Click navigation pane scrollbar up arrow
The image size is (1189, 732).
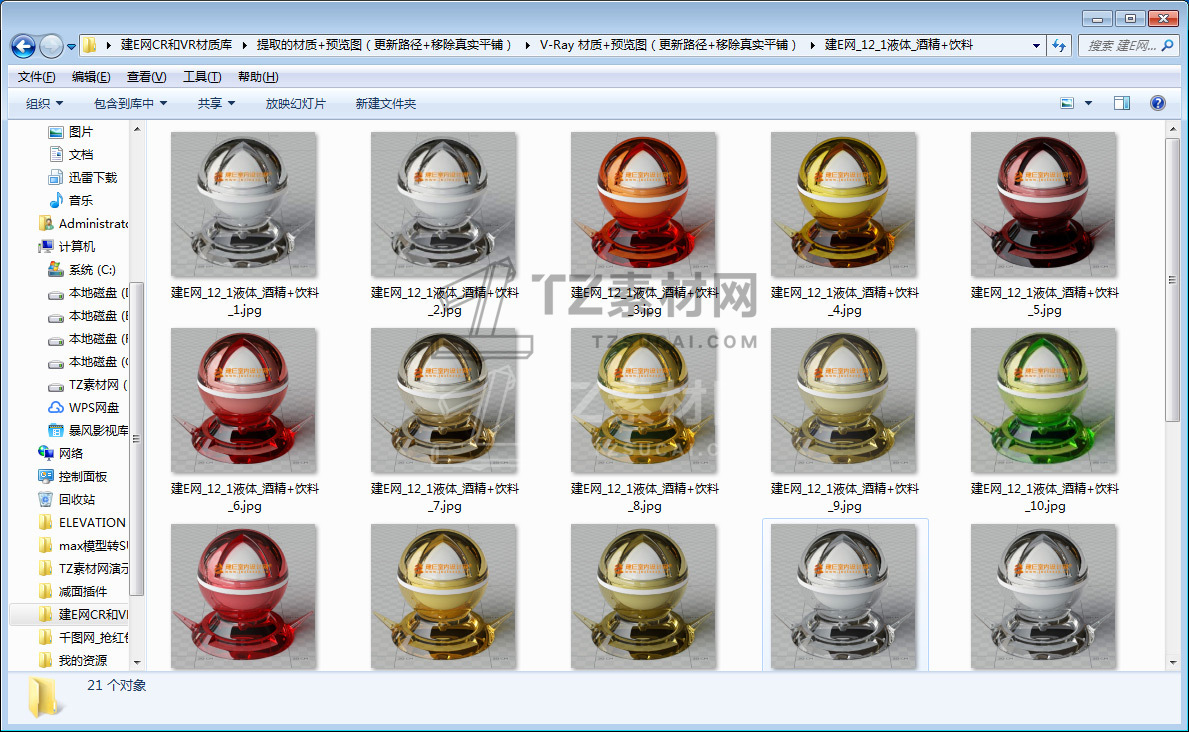[x=137, y=130]
